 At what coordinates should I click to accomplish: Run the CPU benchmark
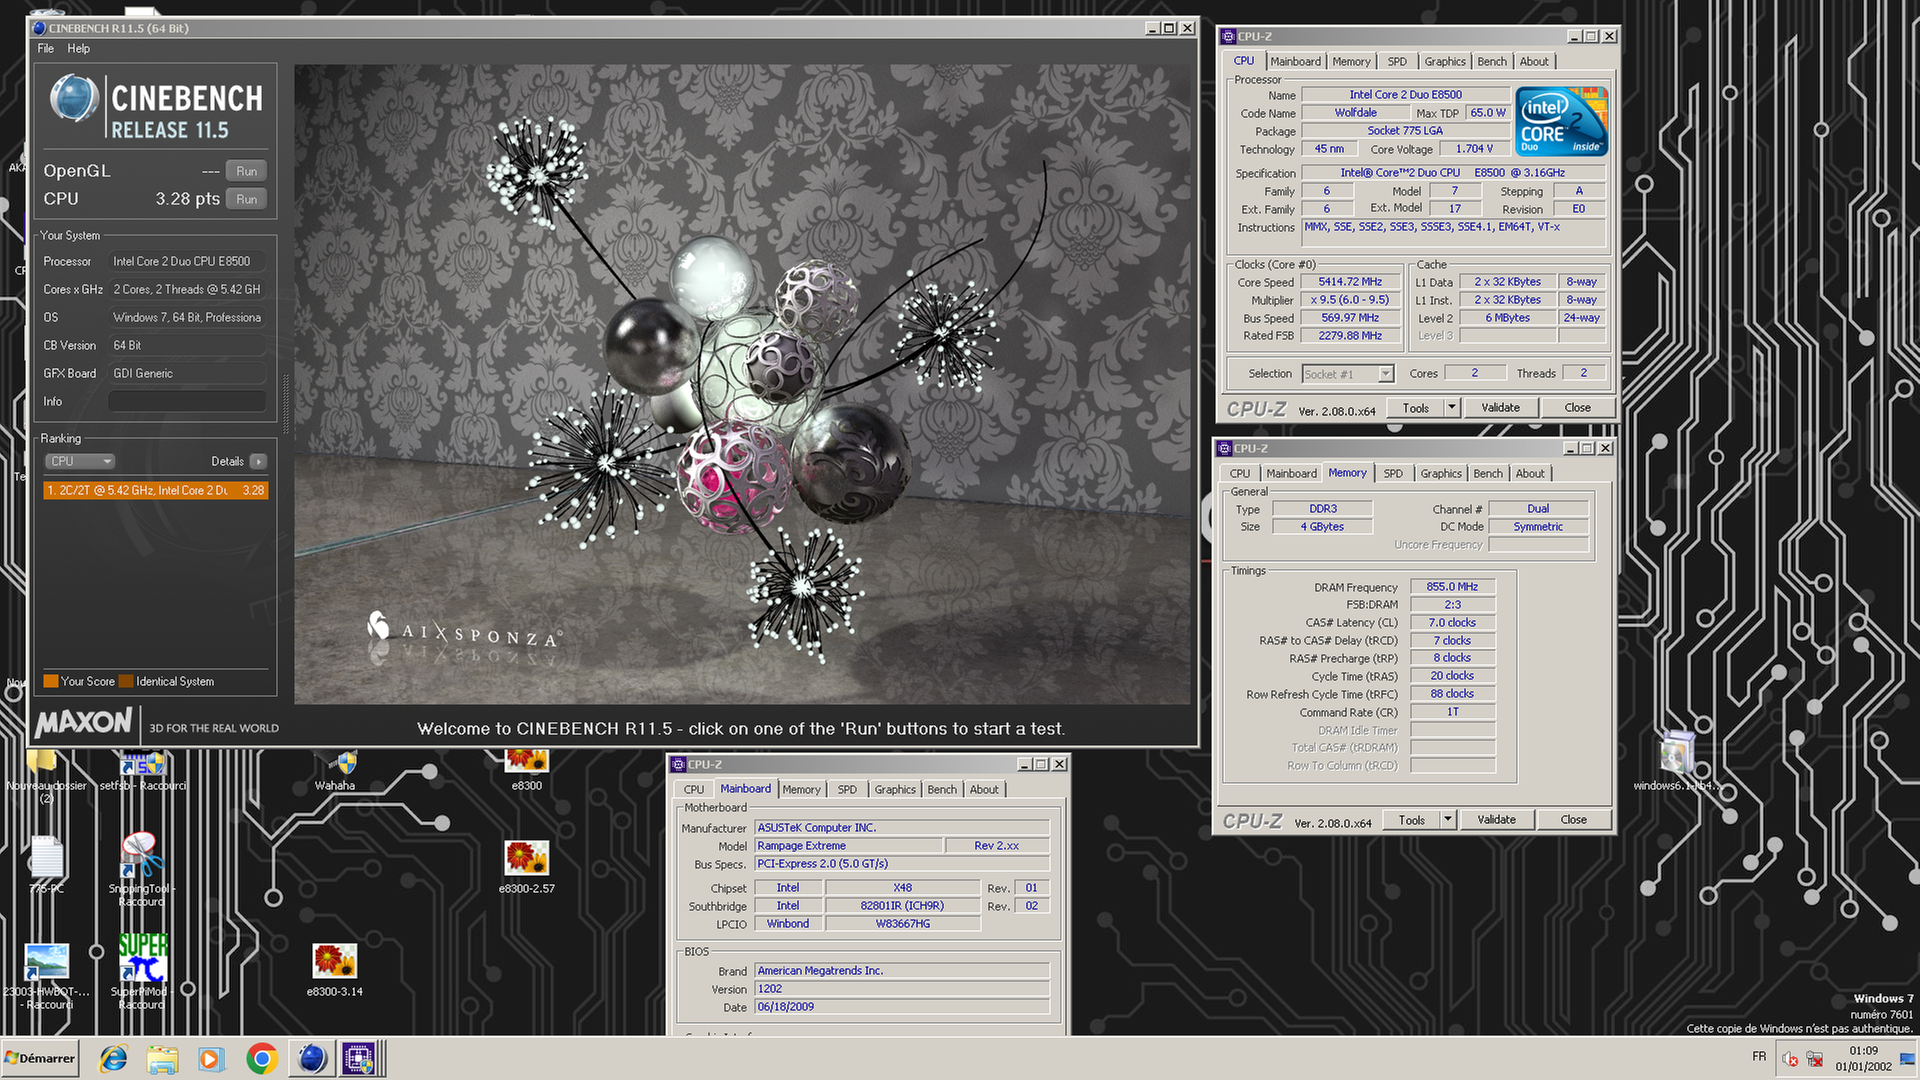click(x=247, y=199)
